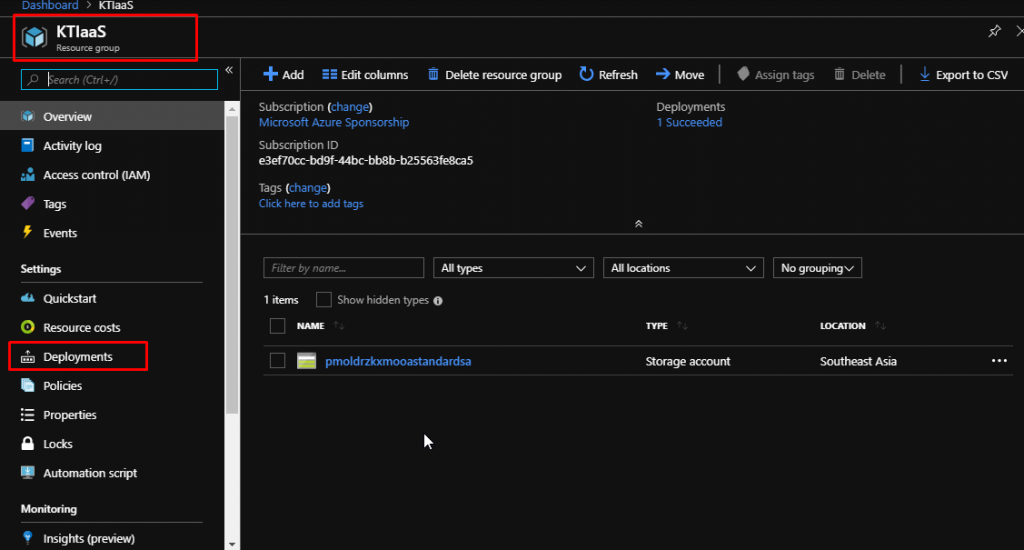1024x550 pixels.
Task: Click here to add tags link
Action: click(311, 203)
